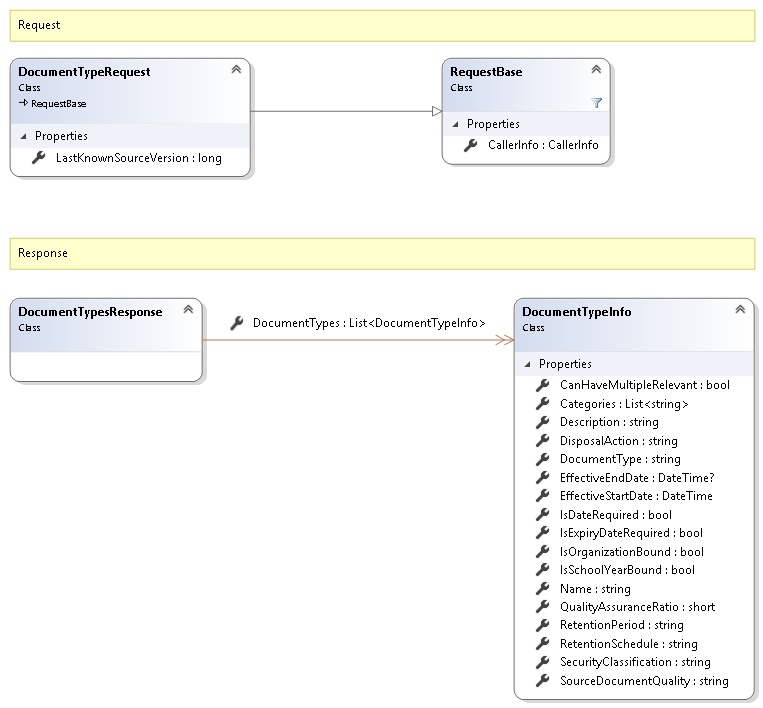
Task: Click wrench icon on DocumentTypes association label
Action: (x=237, y=323)
